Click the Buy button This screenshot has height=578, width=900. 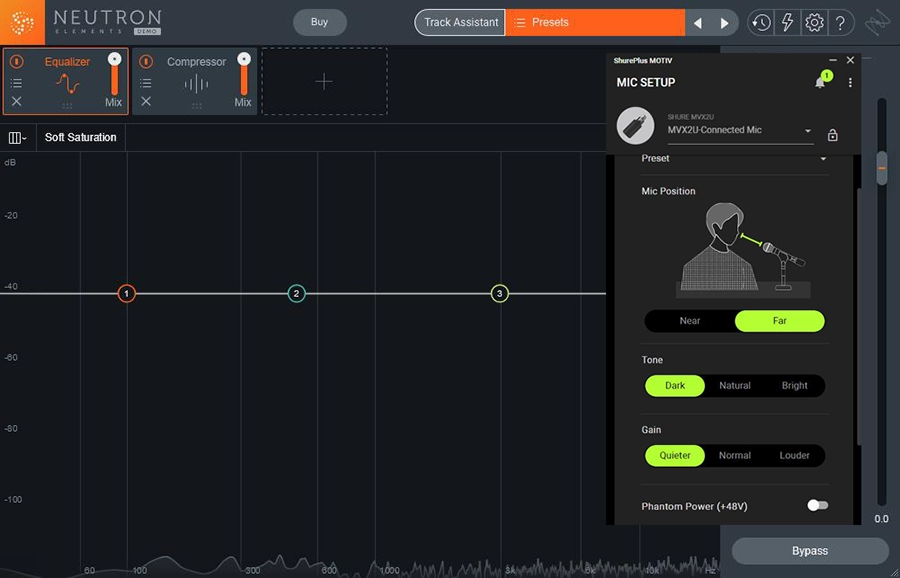[x=320, y=22]
